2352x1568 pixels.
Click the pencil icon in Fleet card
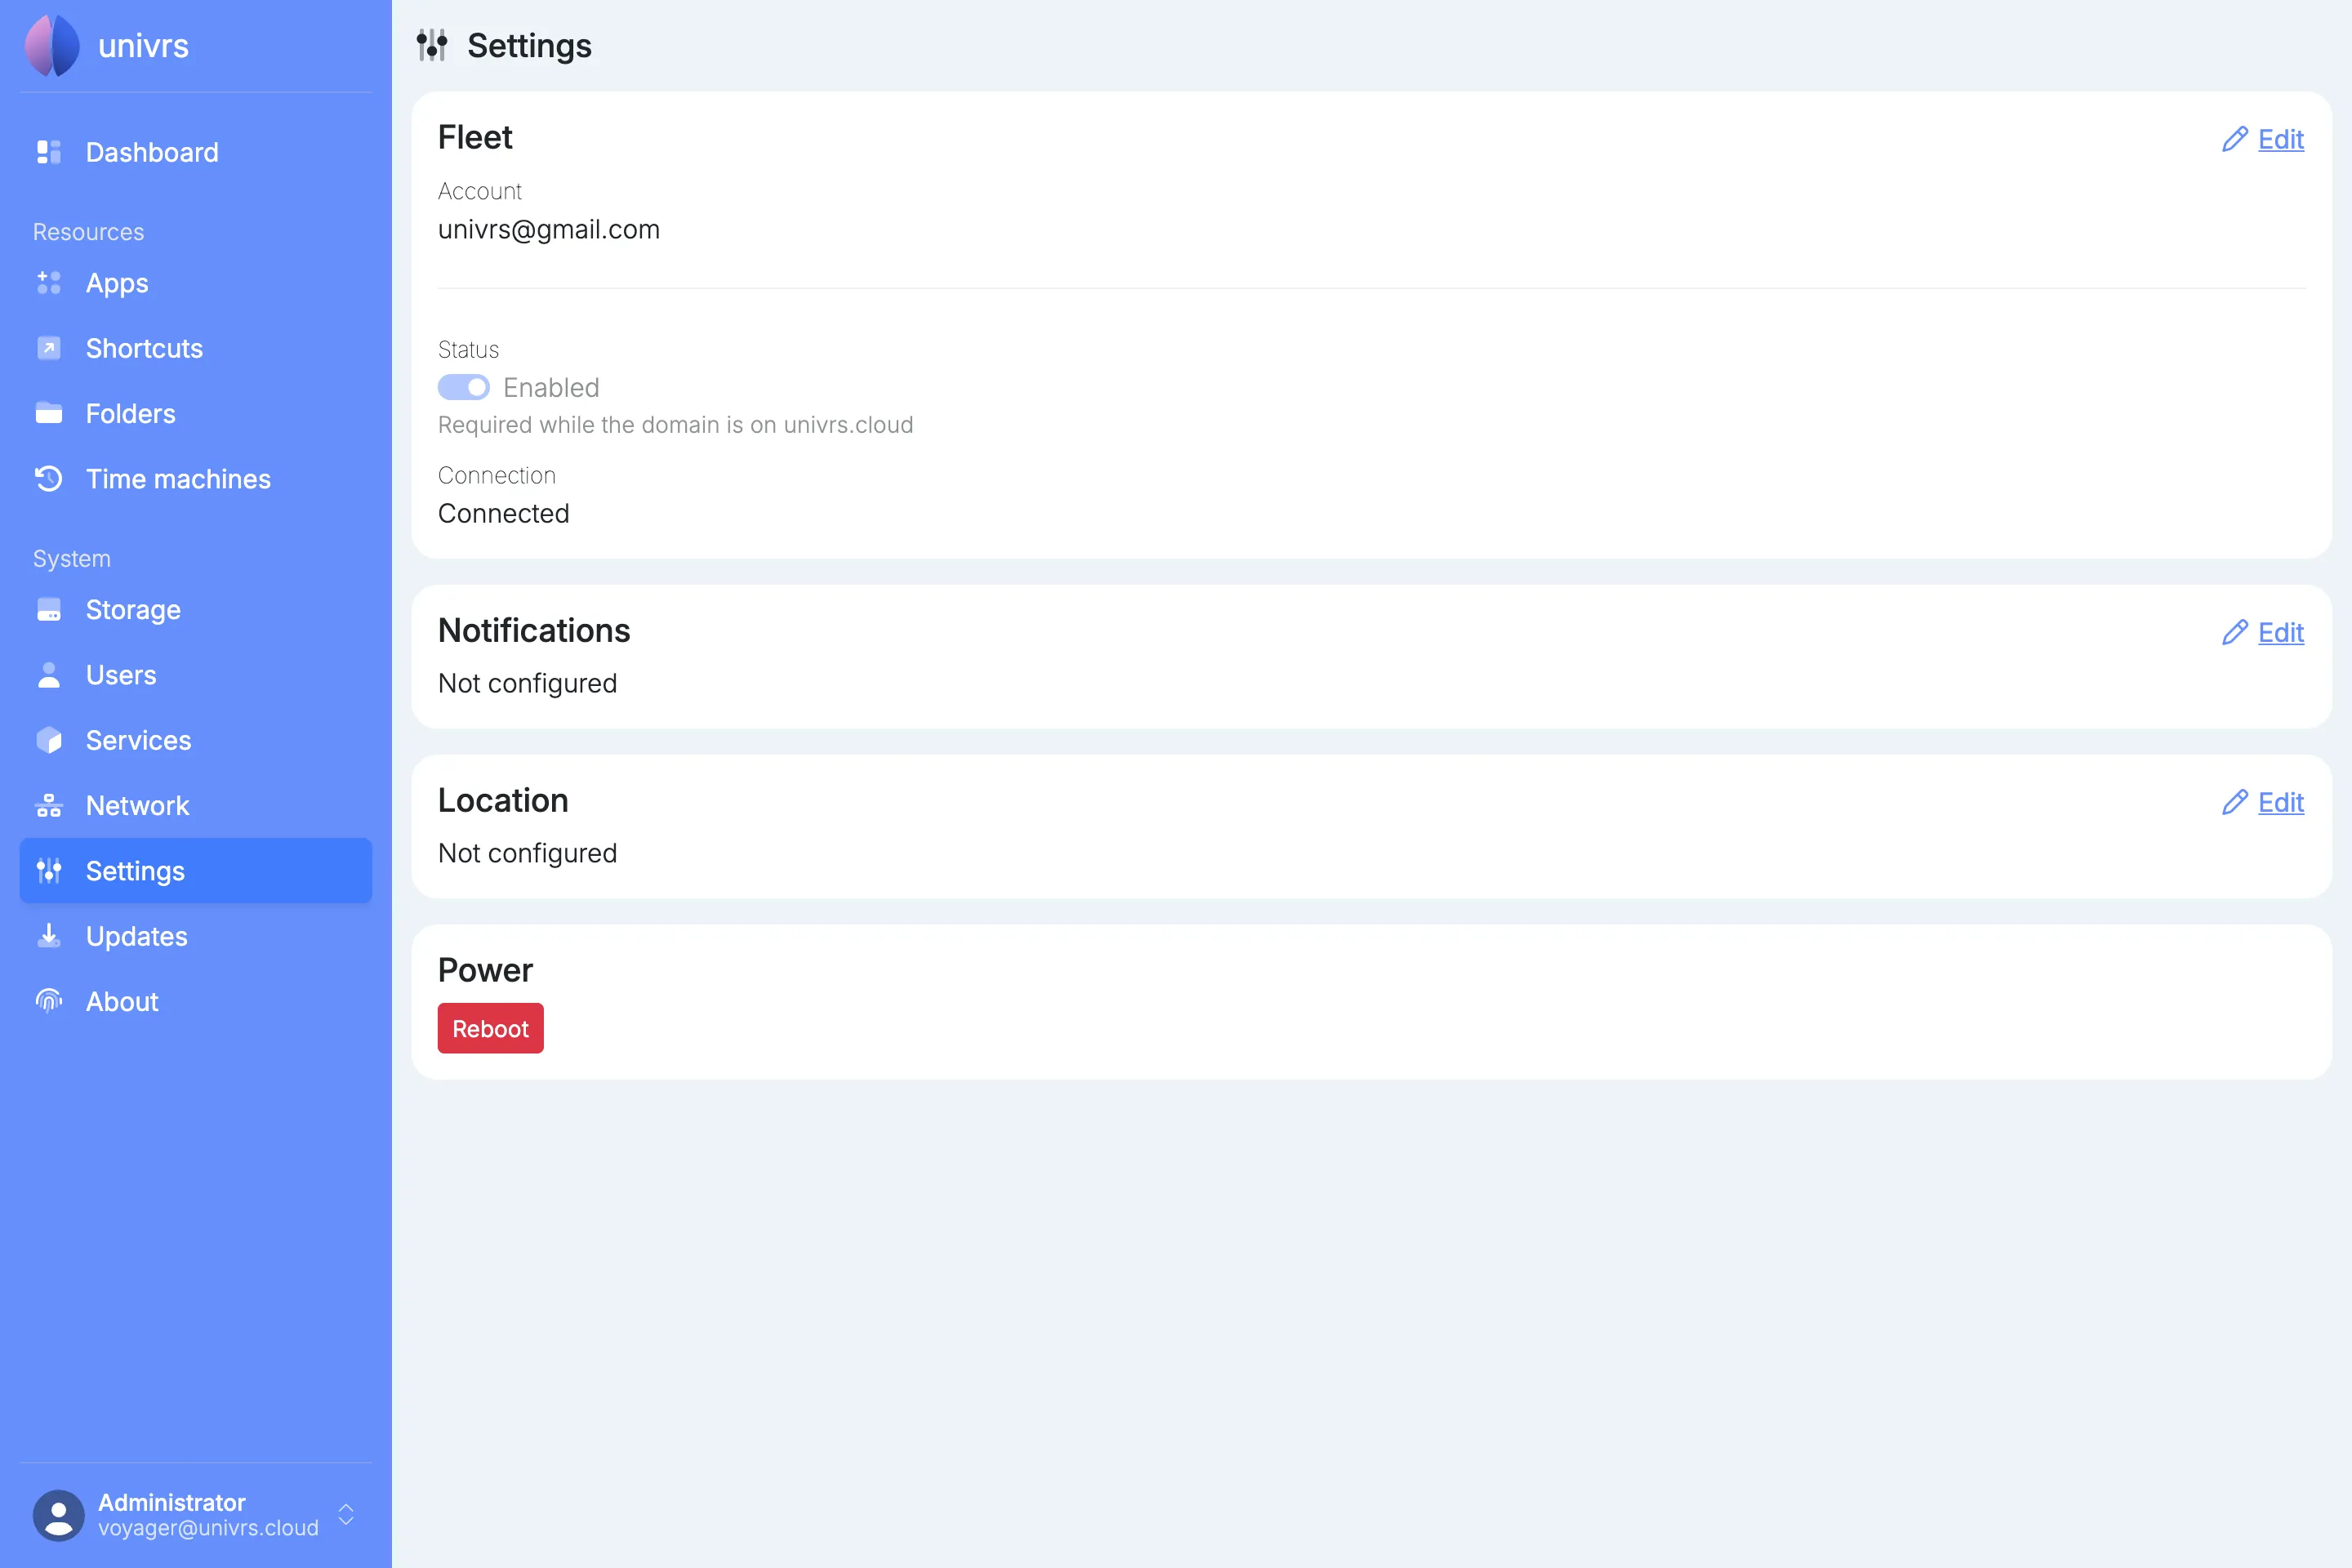(2235, 139)
